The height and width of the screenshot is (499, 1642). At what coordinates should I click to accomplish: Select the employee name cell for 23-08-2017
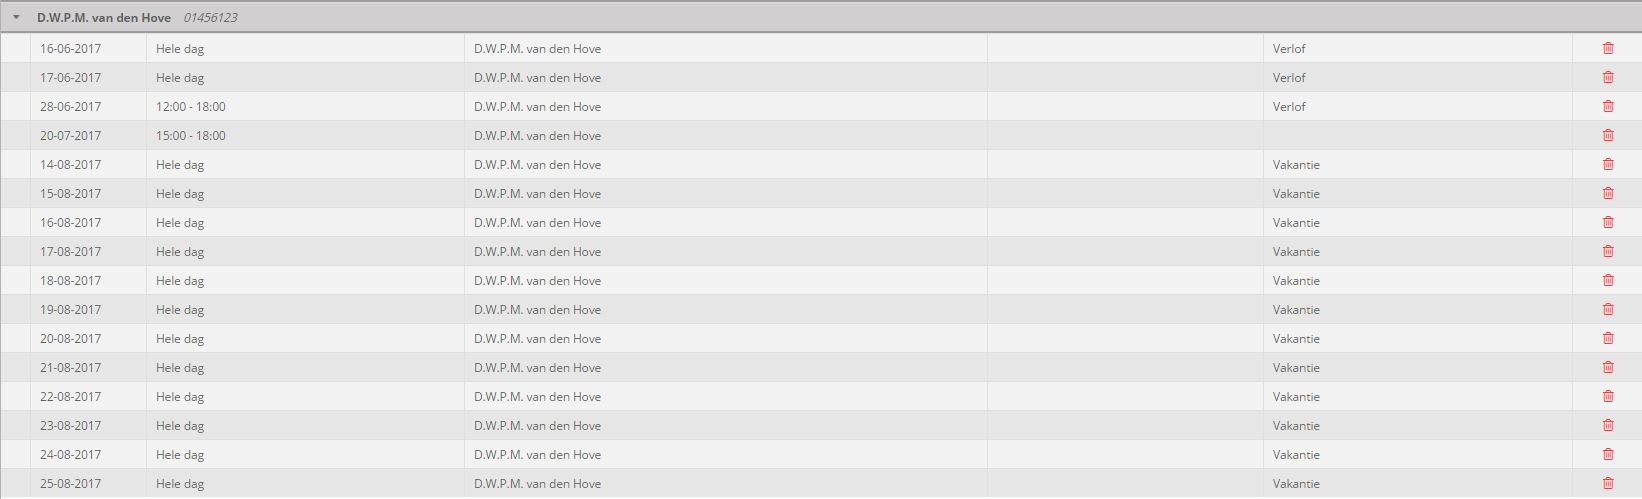[x=725, y=425]
